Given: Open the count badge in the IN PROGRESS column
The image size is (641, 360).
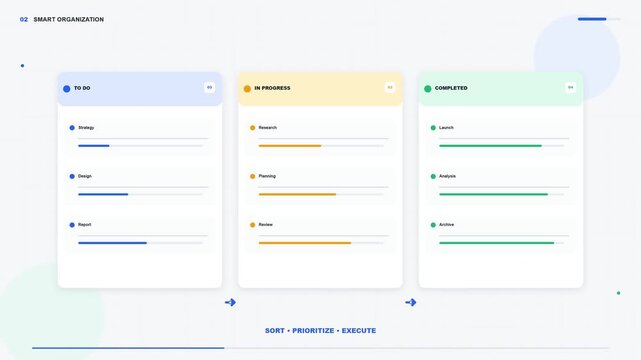Looking at the screenshot, I should (390, 87).
